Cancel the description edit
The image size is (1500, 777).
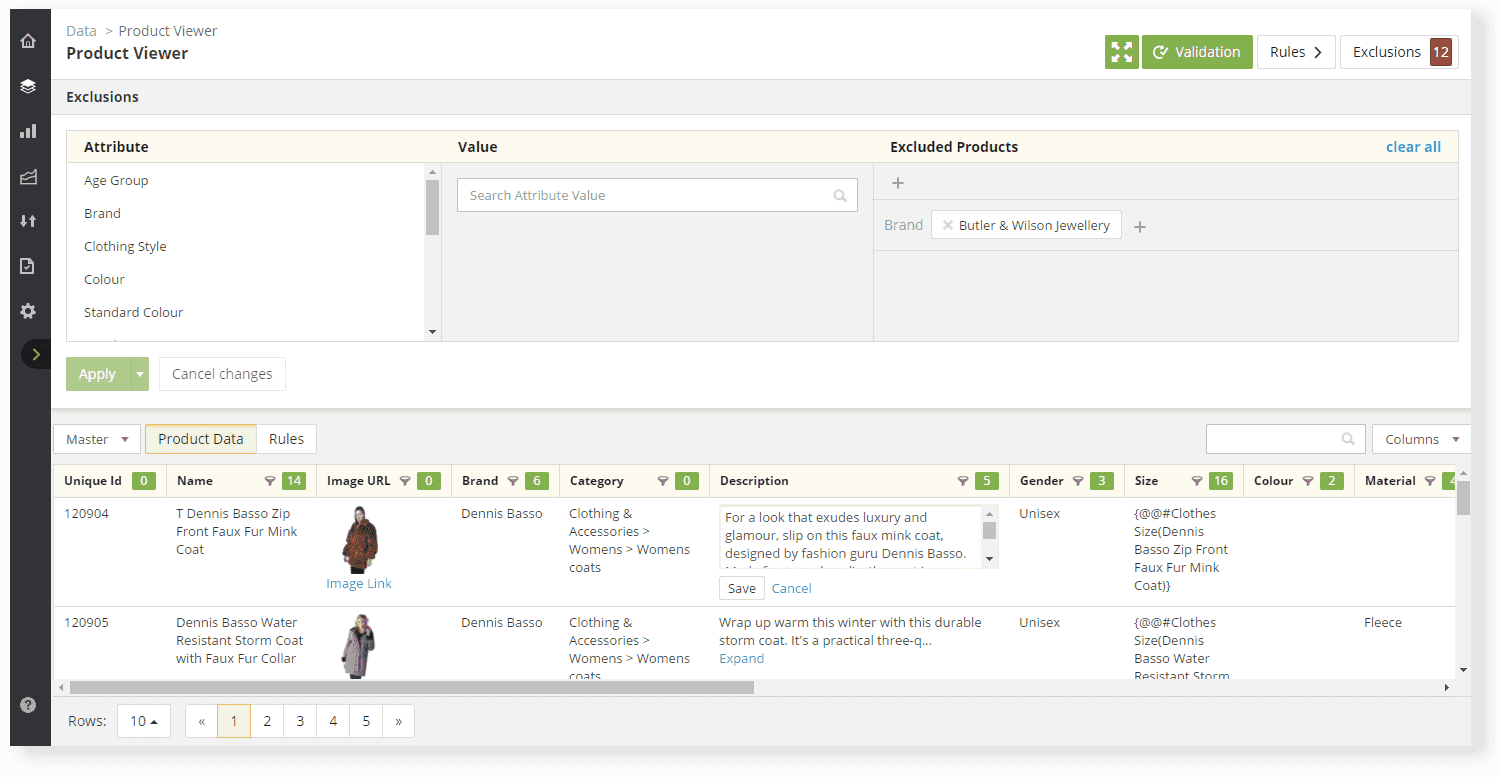[x=792, y=588]
